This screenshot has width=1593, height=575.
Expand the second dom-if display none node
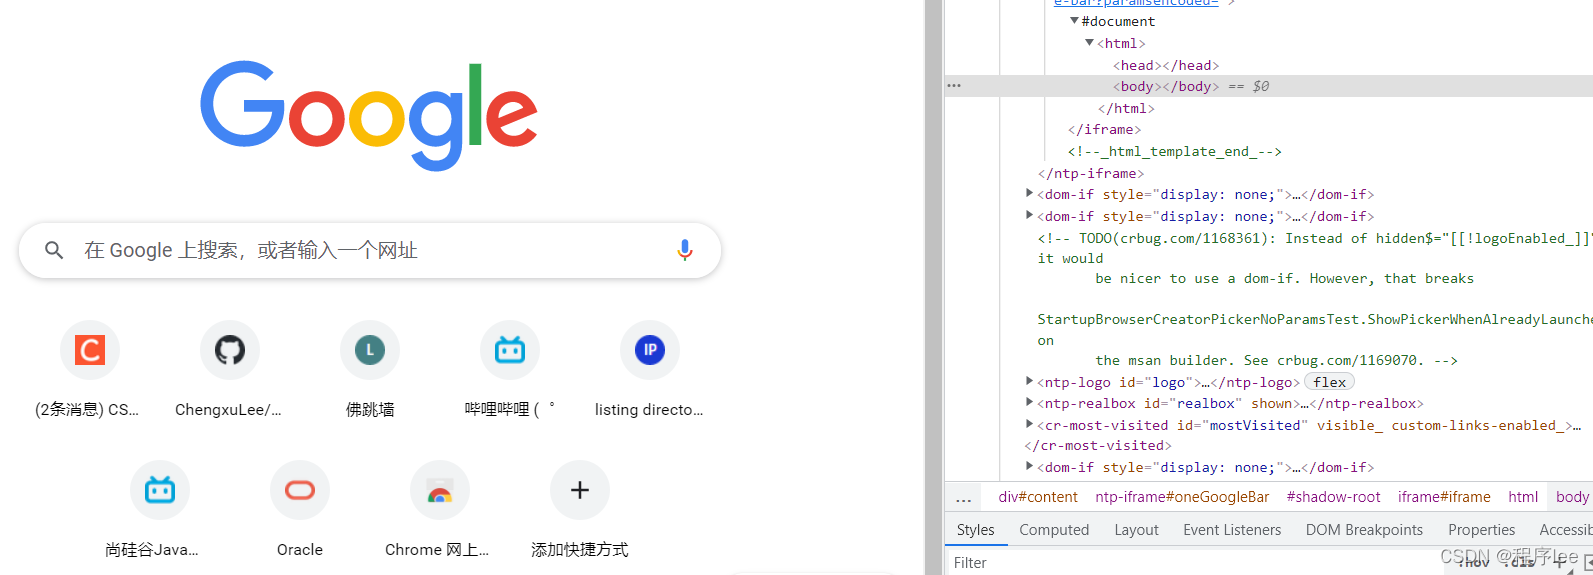click(1030, 216)
